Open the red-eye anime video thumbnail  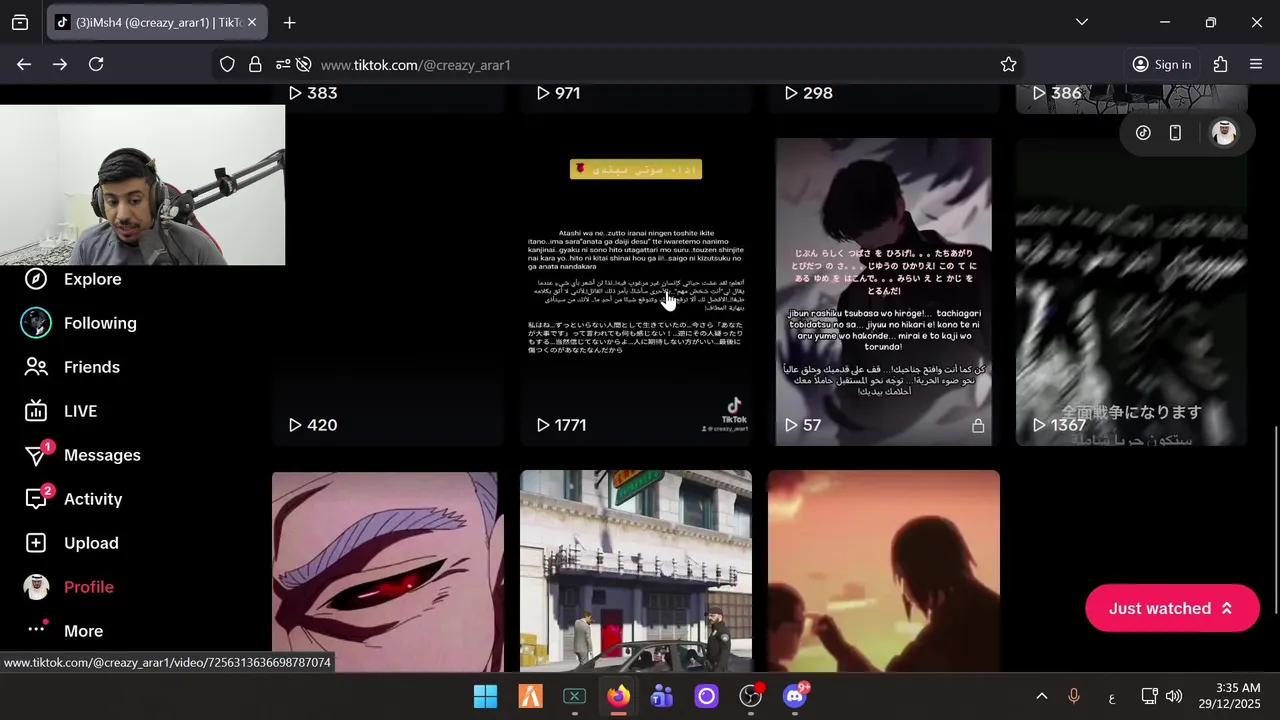(x=388, y=571)
